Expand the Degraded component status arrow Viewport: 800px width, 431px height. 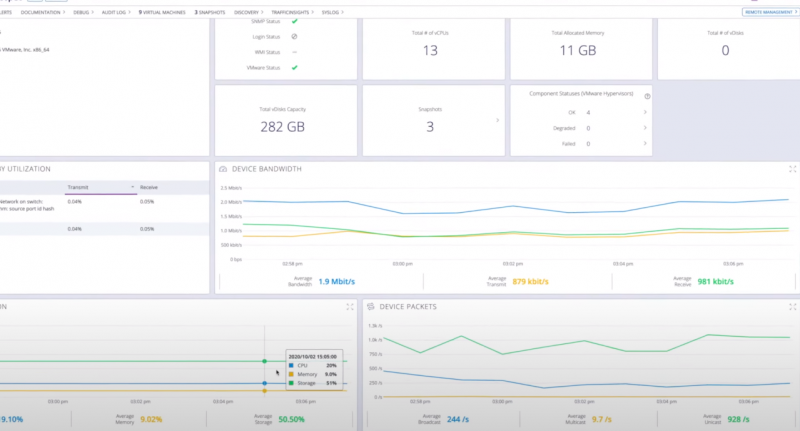(645, 128)
